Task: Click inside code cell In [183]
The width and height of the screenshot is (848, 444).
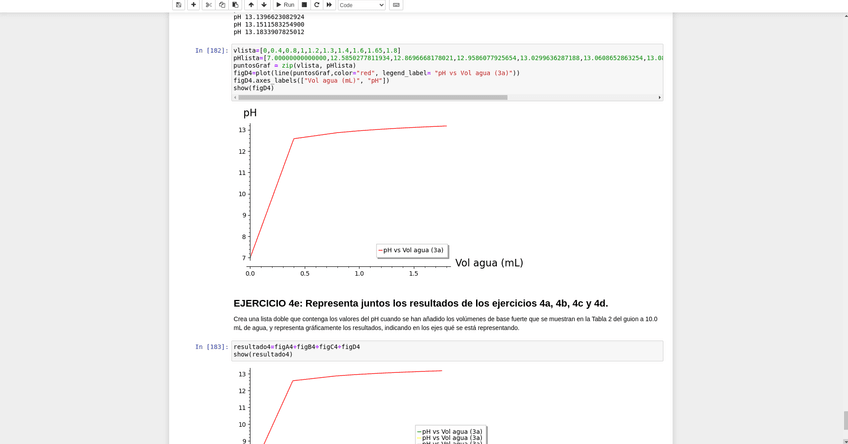Action: point(447,351)
